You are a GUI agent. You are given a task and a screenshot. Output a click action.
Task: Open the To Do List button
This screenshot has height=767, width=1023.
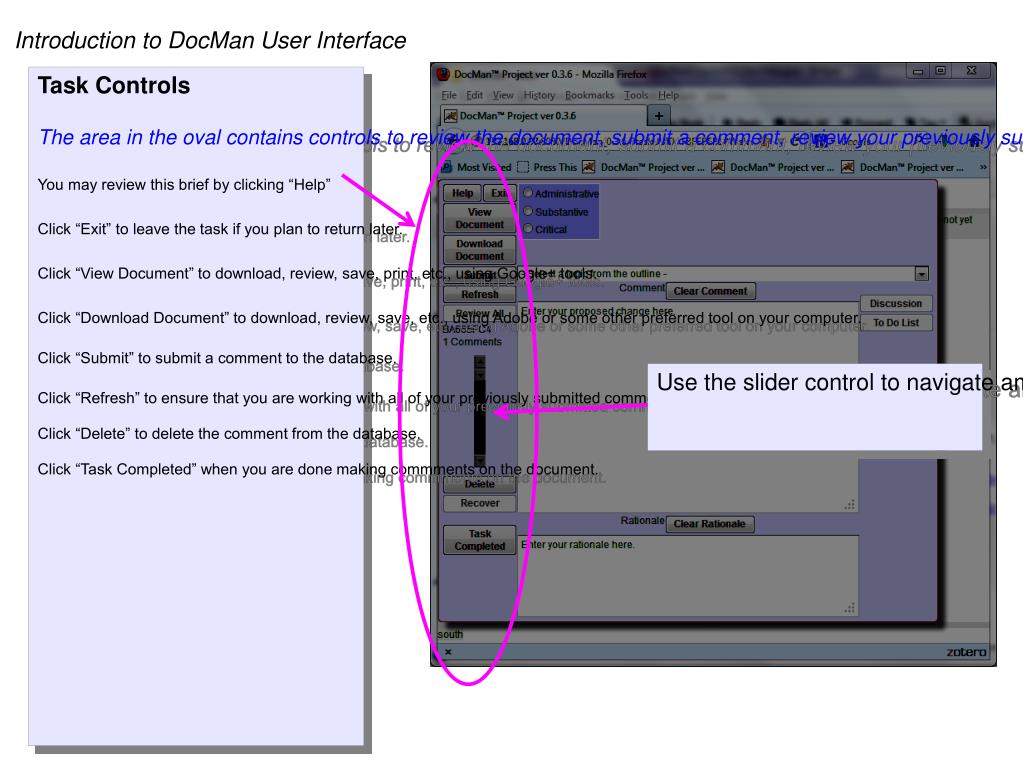(x=896, y=323)
